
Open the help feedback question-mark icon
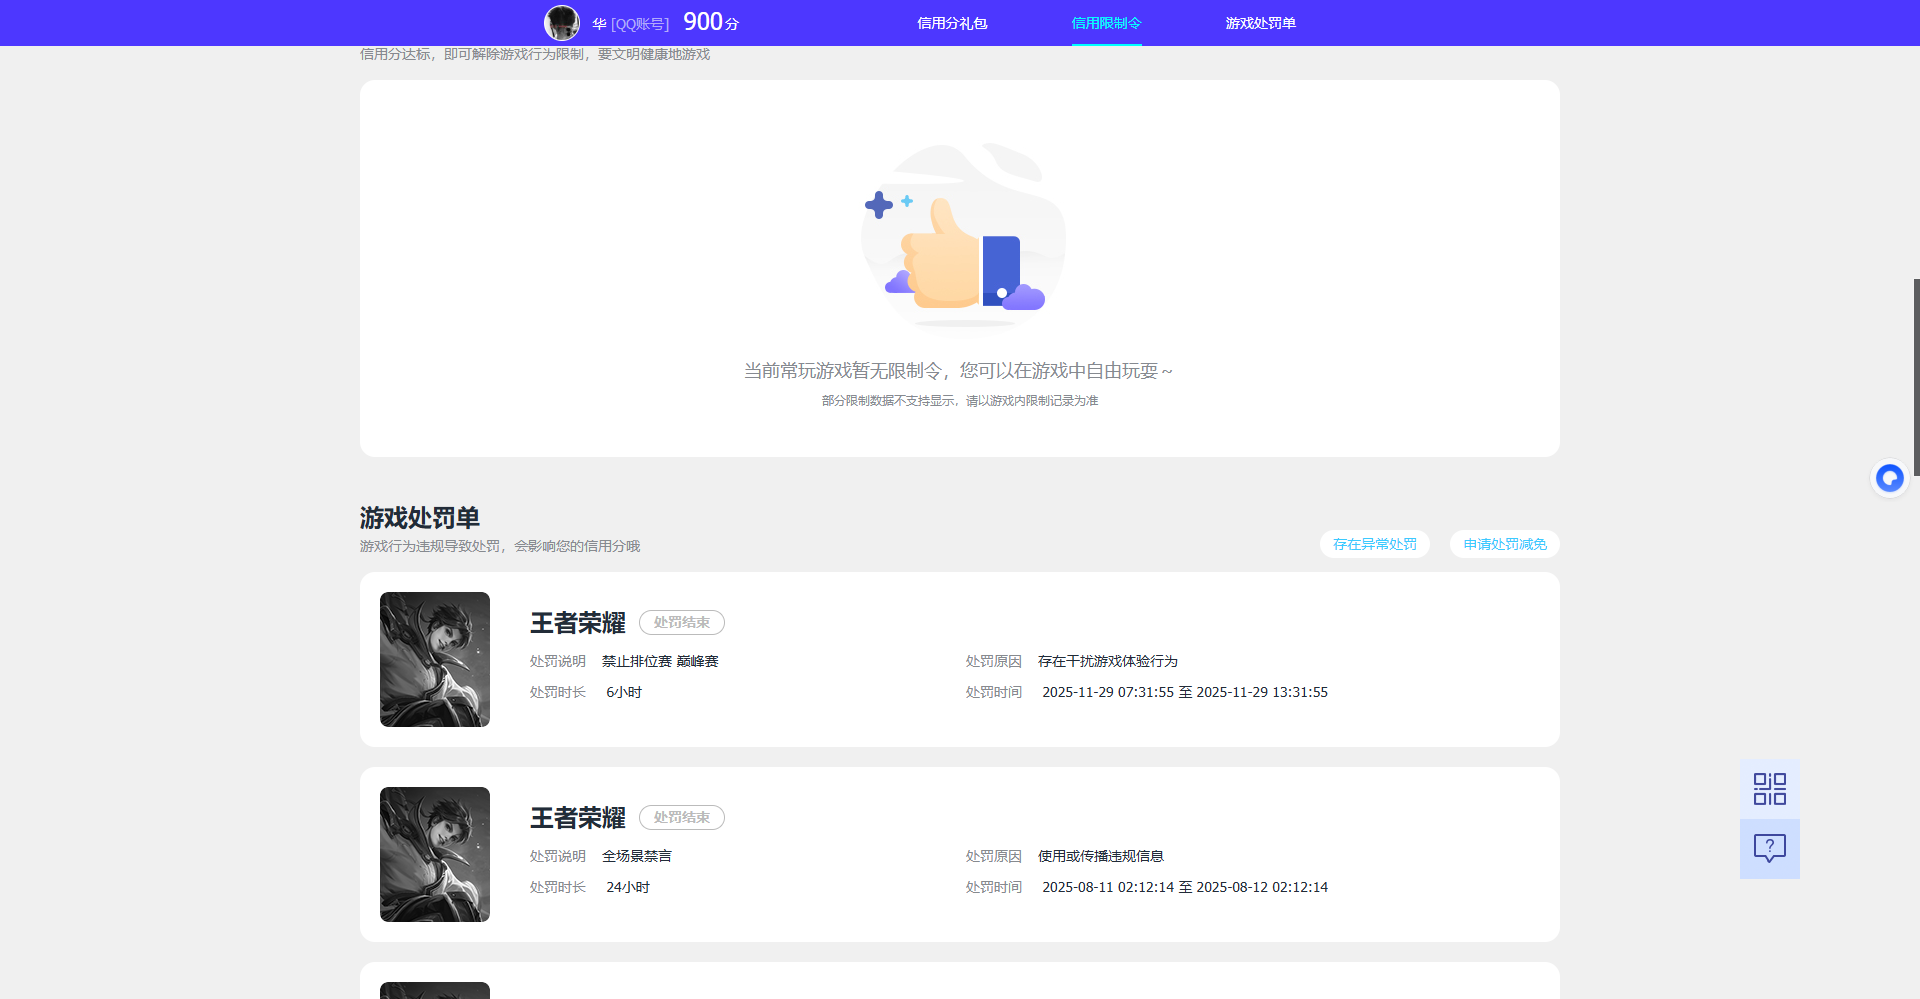click(x=1769, y=849)
